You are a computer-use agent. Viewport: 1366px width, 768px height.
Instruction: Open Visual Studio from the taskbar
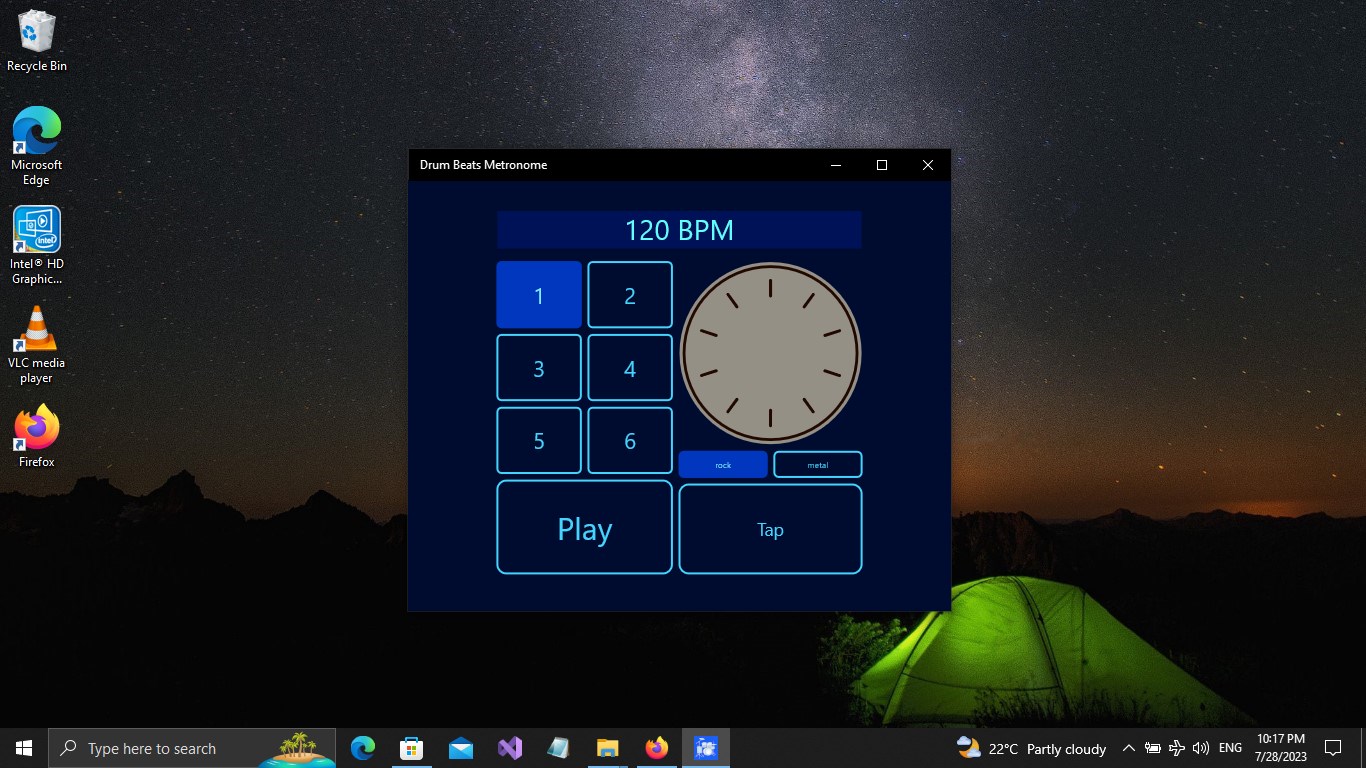[509, 747]
